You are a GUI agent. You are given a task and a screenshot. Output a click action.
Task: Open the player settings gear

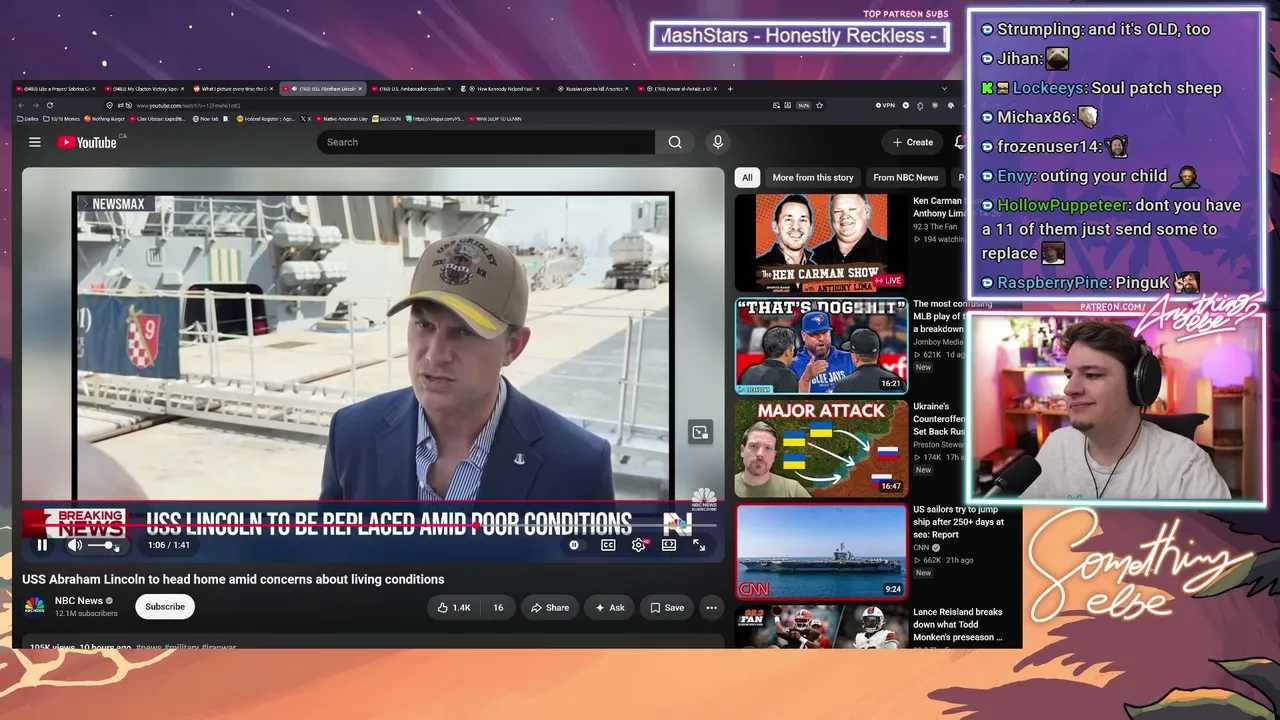click(639, 545)
